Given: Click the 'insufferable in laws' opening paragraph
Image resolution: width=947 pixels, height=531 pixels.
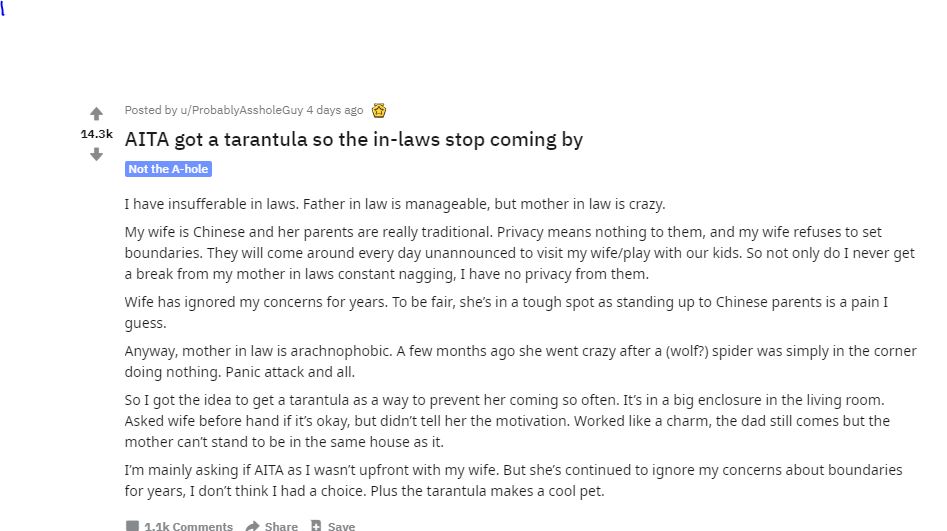Looking at the screenshot, I should (x=394, y=204).
